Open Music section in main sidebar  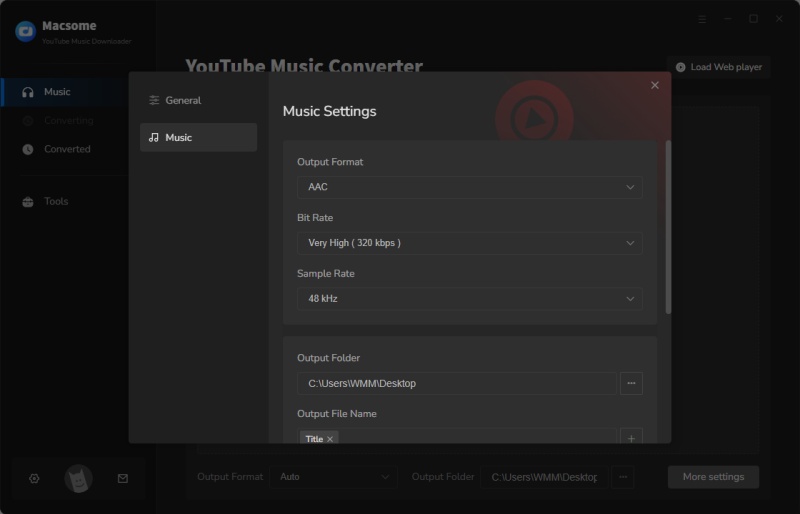coord(64,92)
